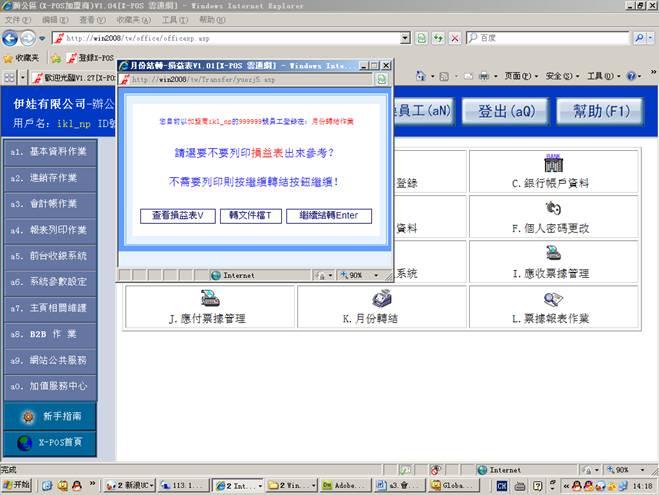Click the F.個人密碼更改 key icon

(551, 208)
